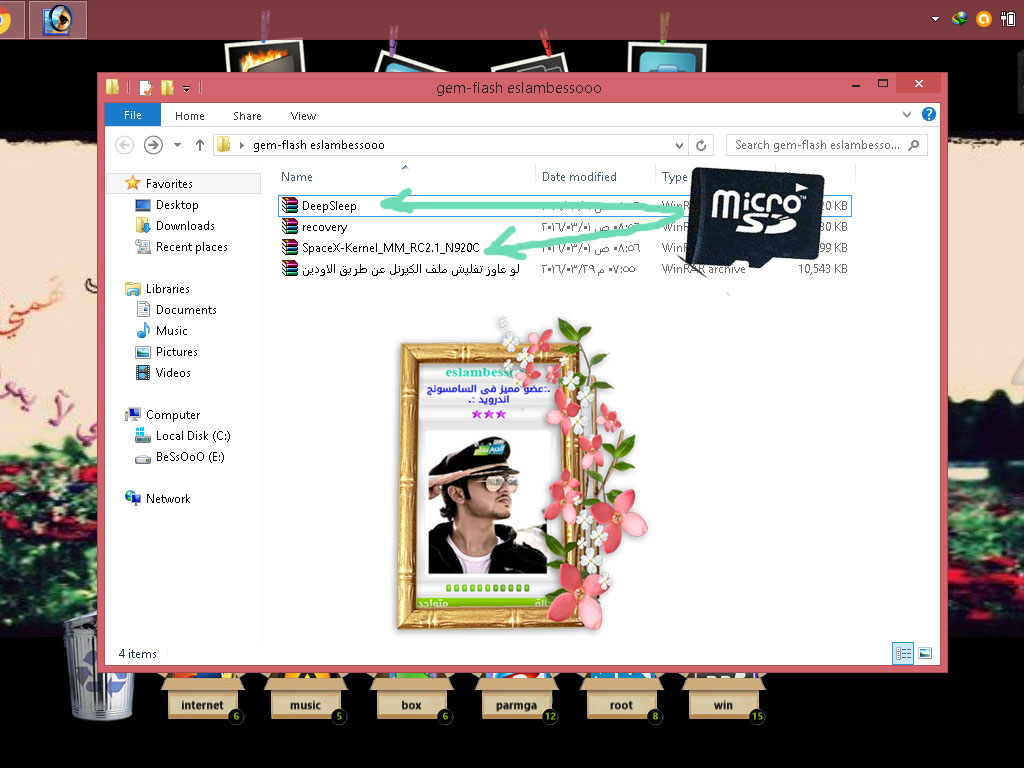The width and height of the screenshot is (1024, 768).
Task: Click the globe network tray icon
Action: click(x=959, y=19)
